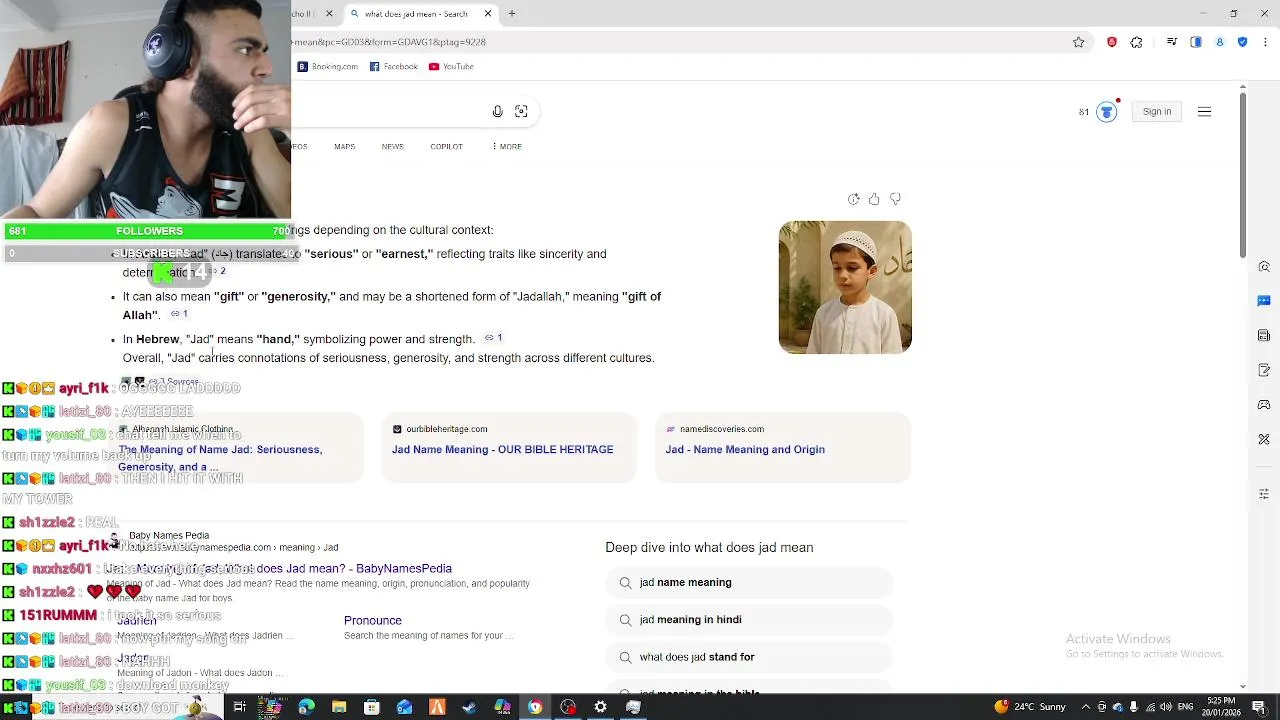
Task: Switch to the COPILOT search tab
Action: [446, 146]
